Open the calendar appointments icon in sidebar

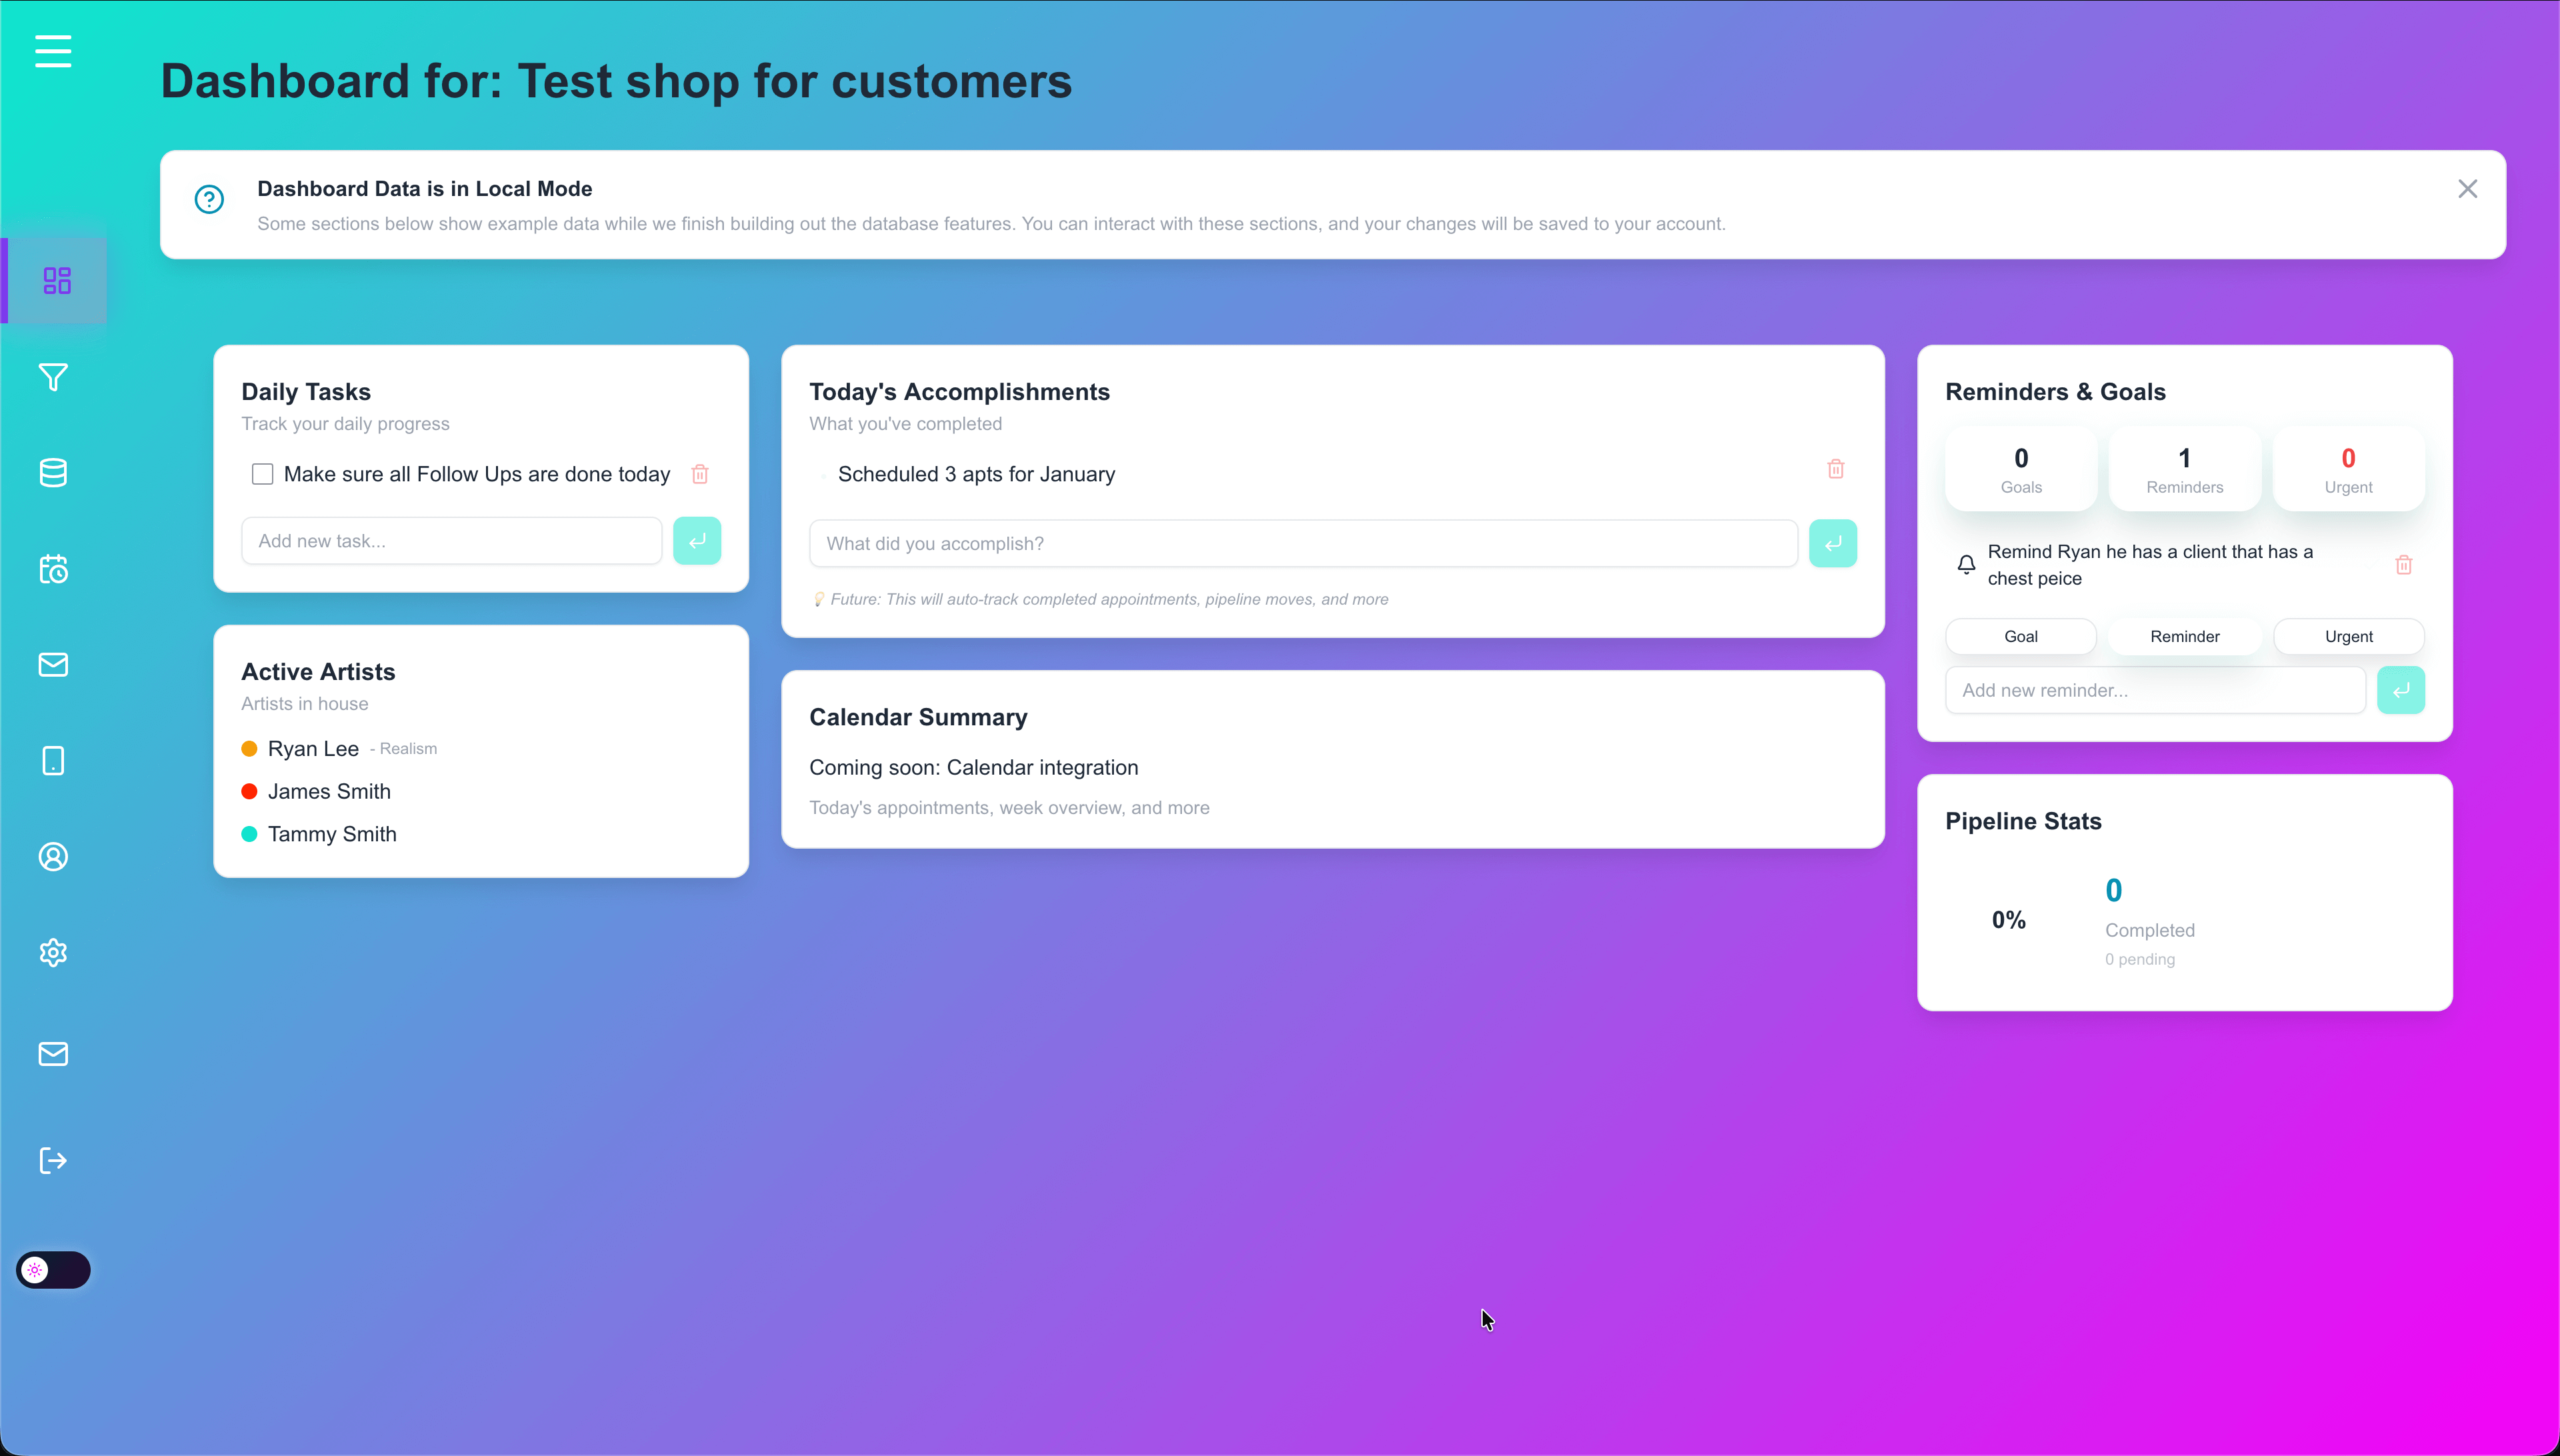pos(52,568)
